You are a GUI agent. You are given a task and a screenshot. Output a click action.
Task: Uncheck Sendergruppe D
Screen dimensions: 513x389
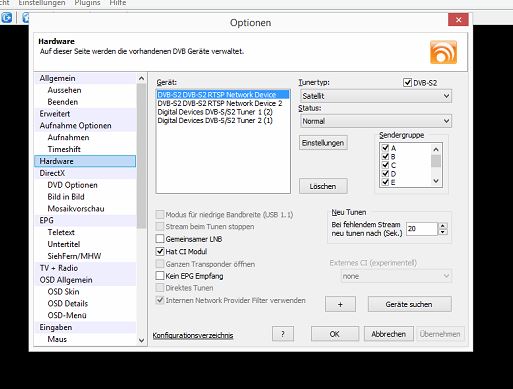385,174
